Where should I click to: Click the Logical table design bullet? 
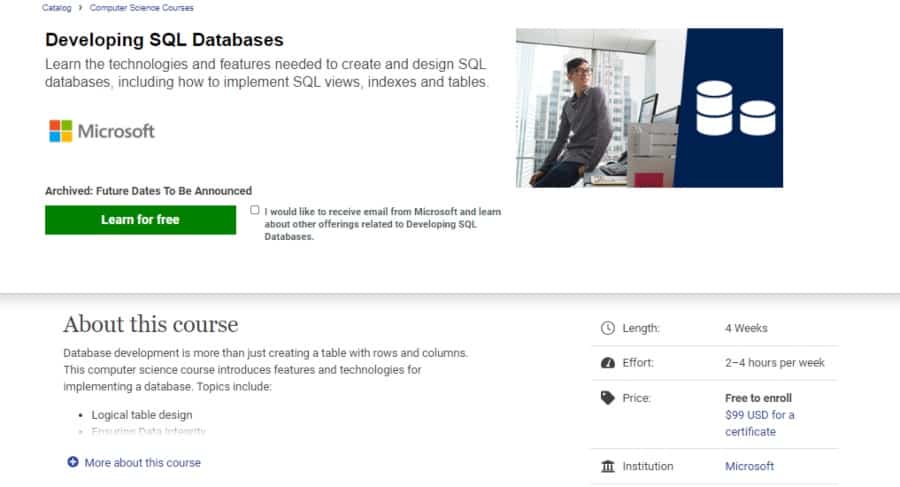pos(142,415)
